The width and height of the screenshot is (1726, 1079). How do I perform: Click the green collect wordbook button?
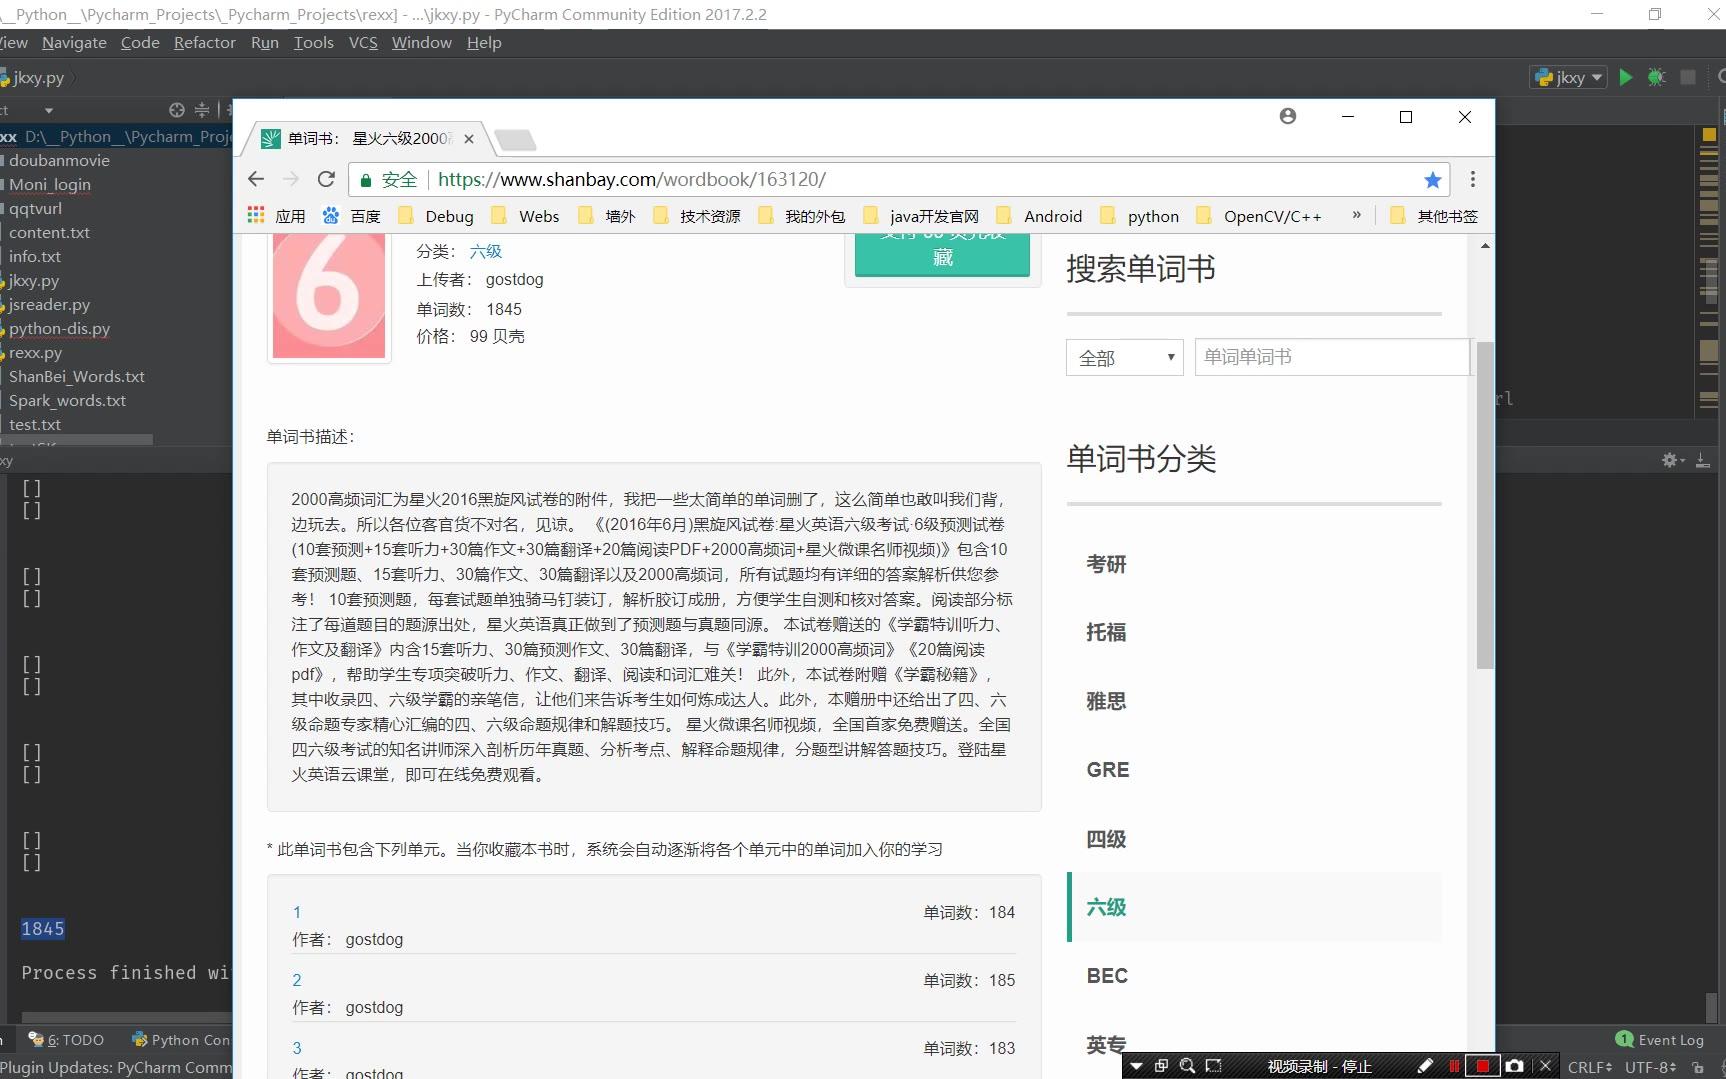[x=942, y=255]
